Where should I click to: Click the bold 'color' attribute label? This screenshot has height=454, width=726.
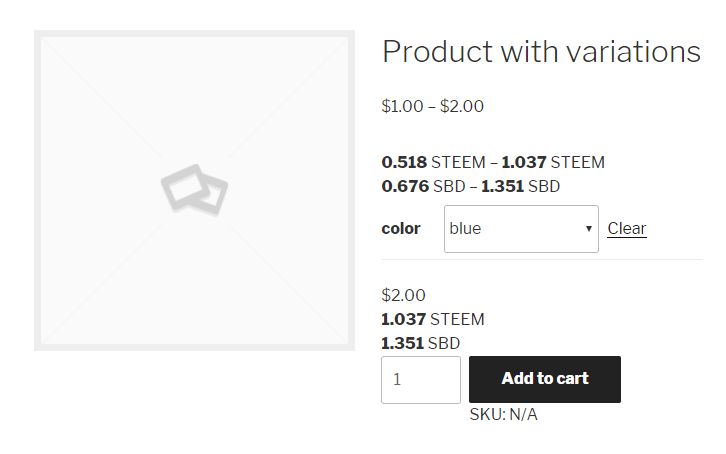point(401,229)
